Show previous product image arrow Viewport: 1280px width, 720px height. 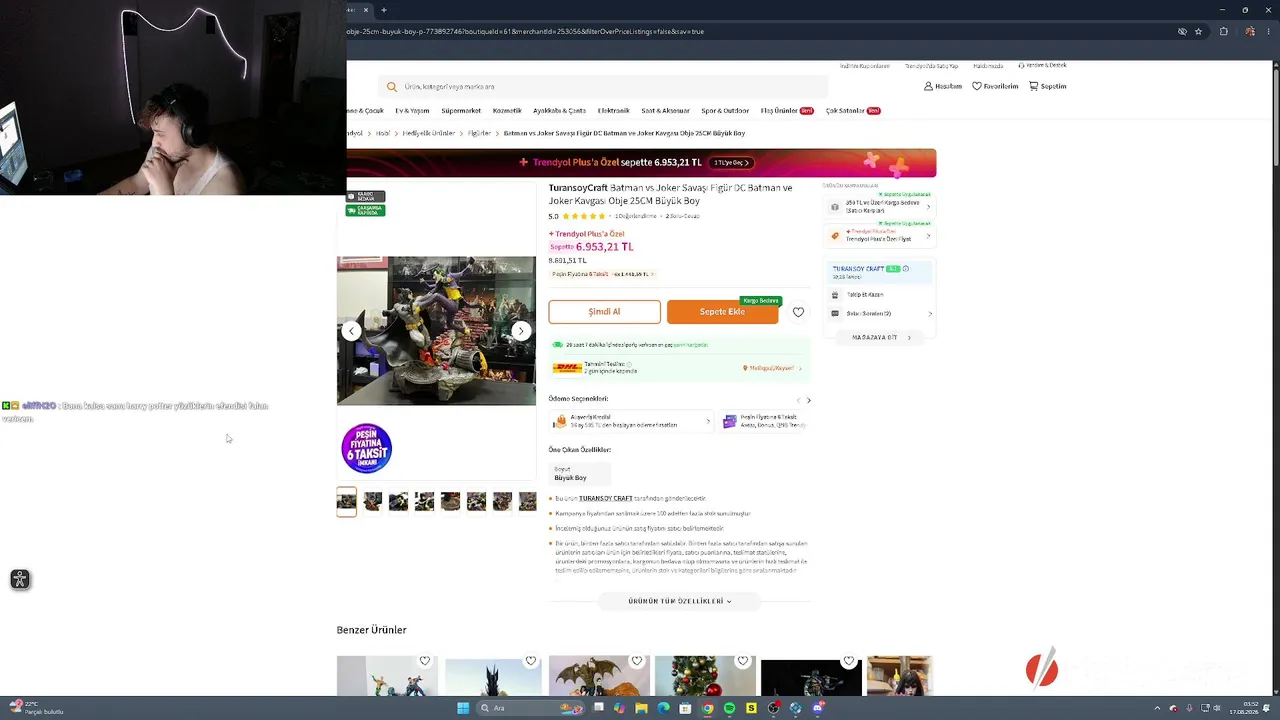tap(351, 331)
